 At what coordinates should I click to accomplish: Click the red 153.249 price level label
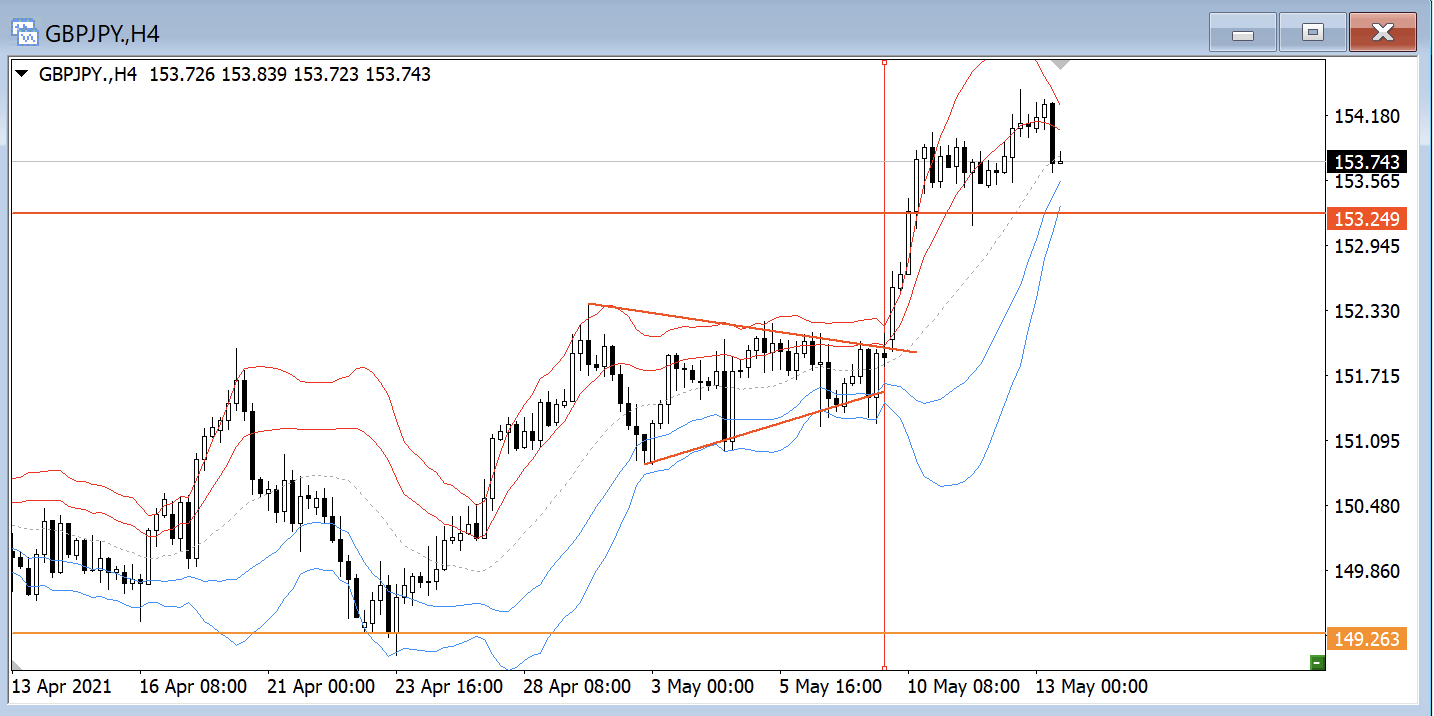[x=1365, y=218]
